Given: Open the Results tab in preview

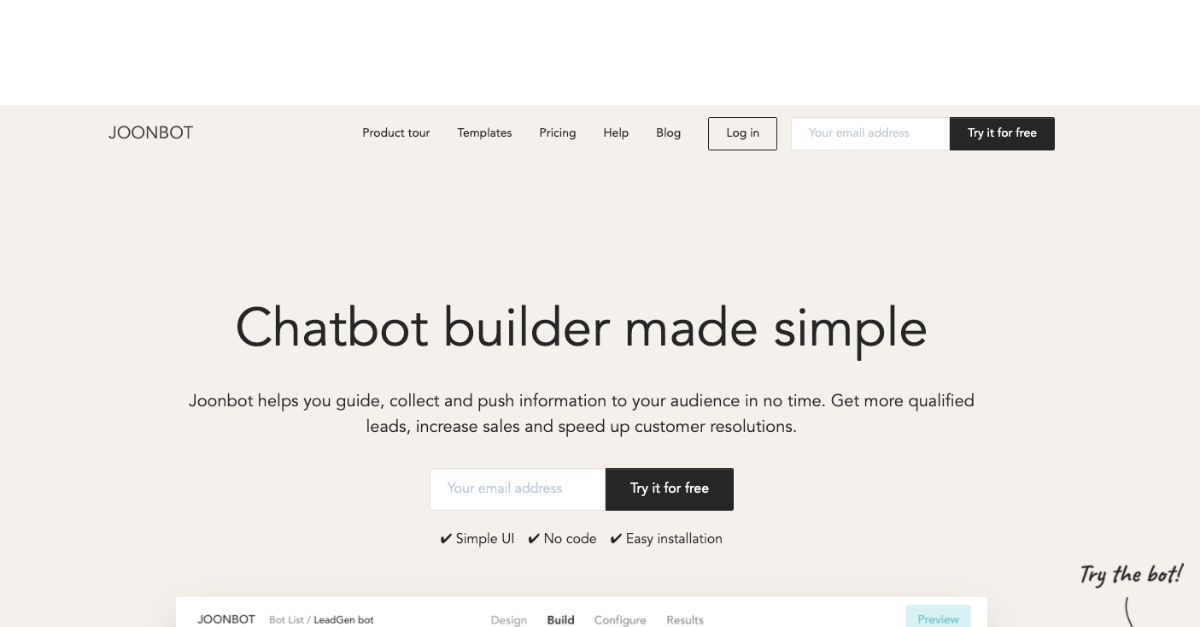Looking at the screenshot, I should click(x=685, y=620).
